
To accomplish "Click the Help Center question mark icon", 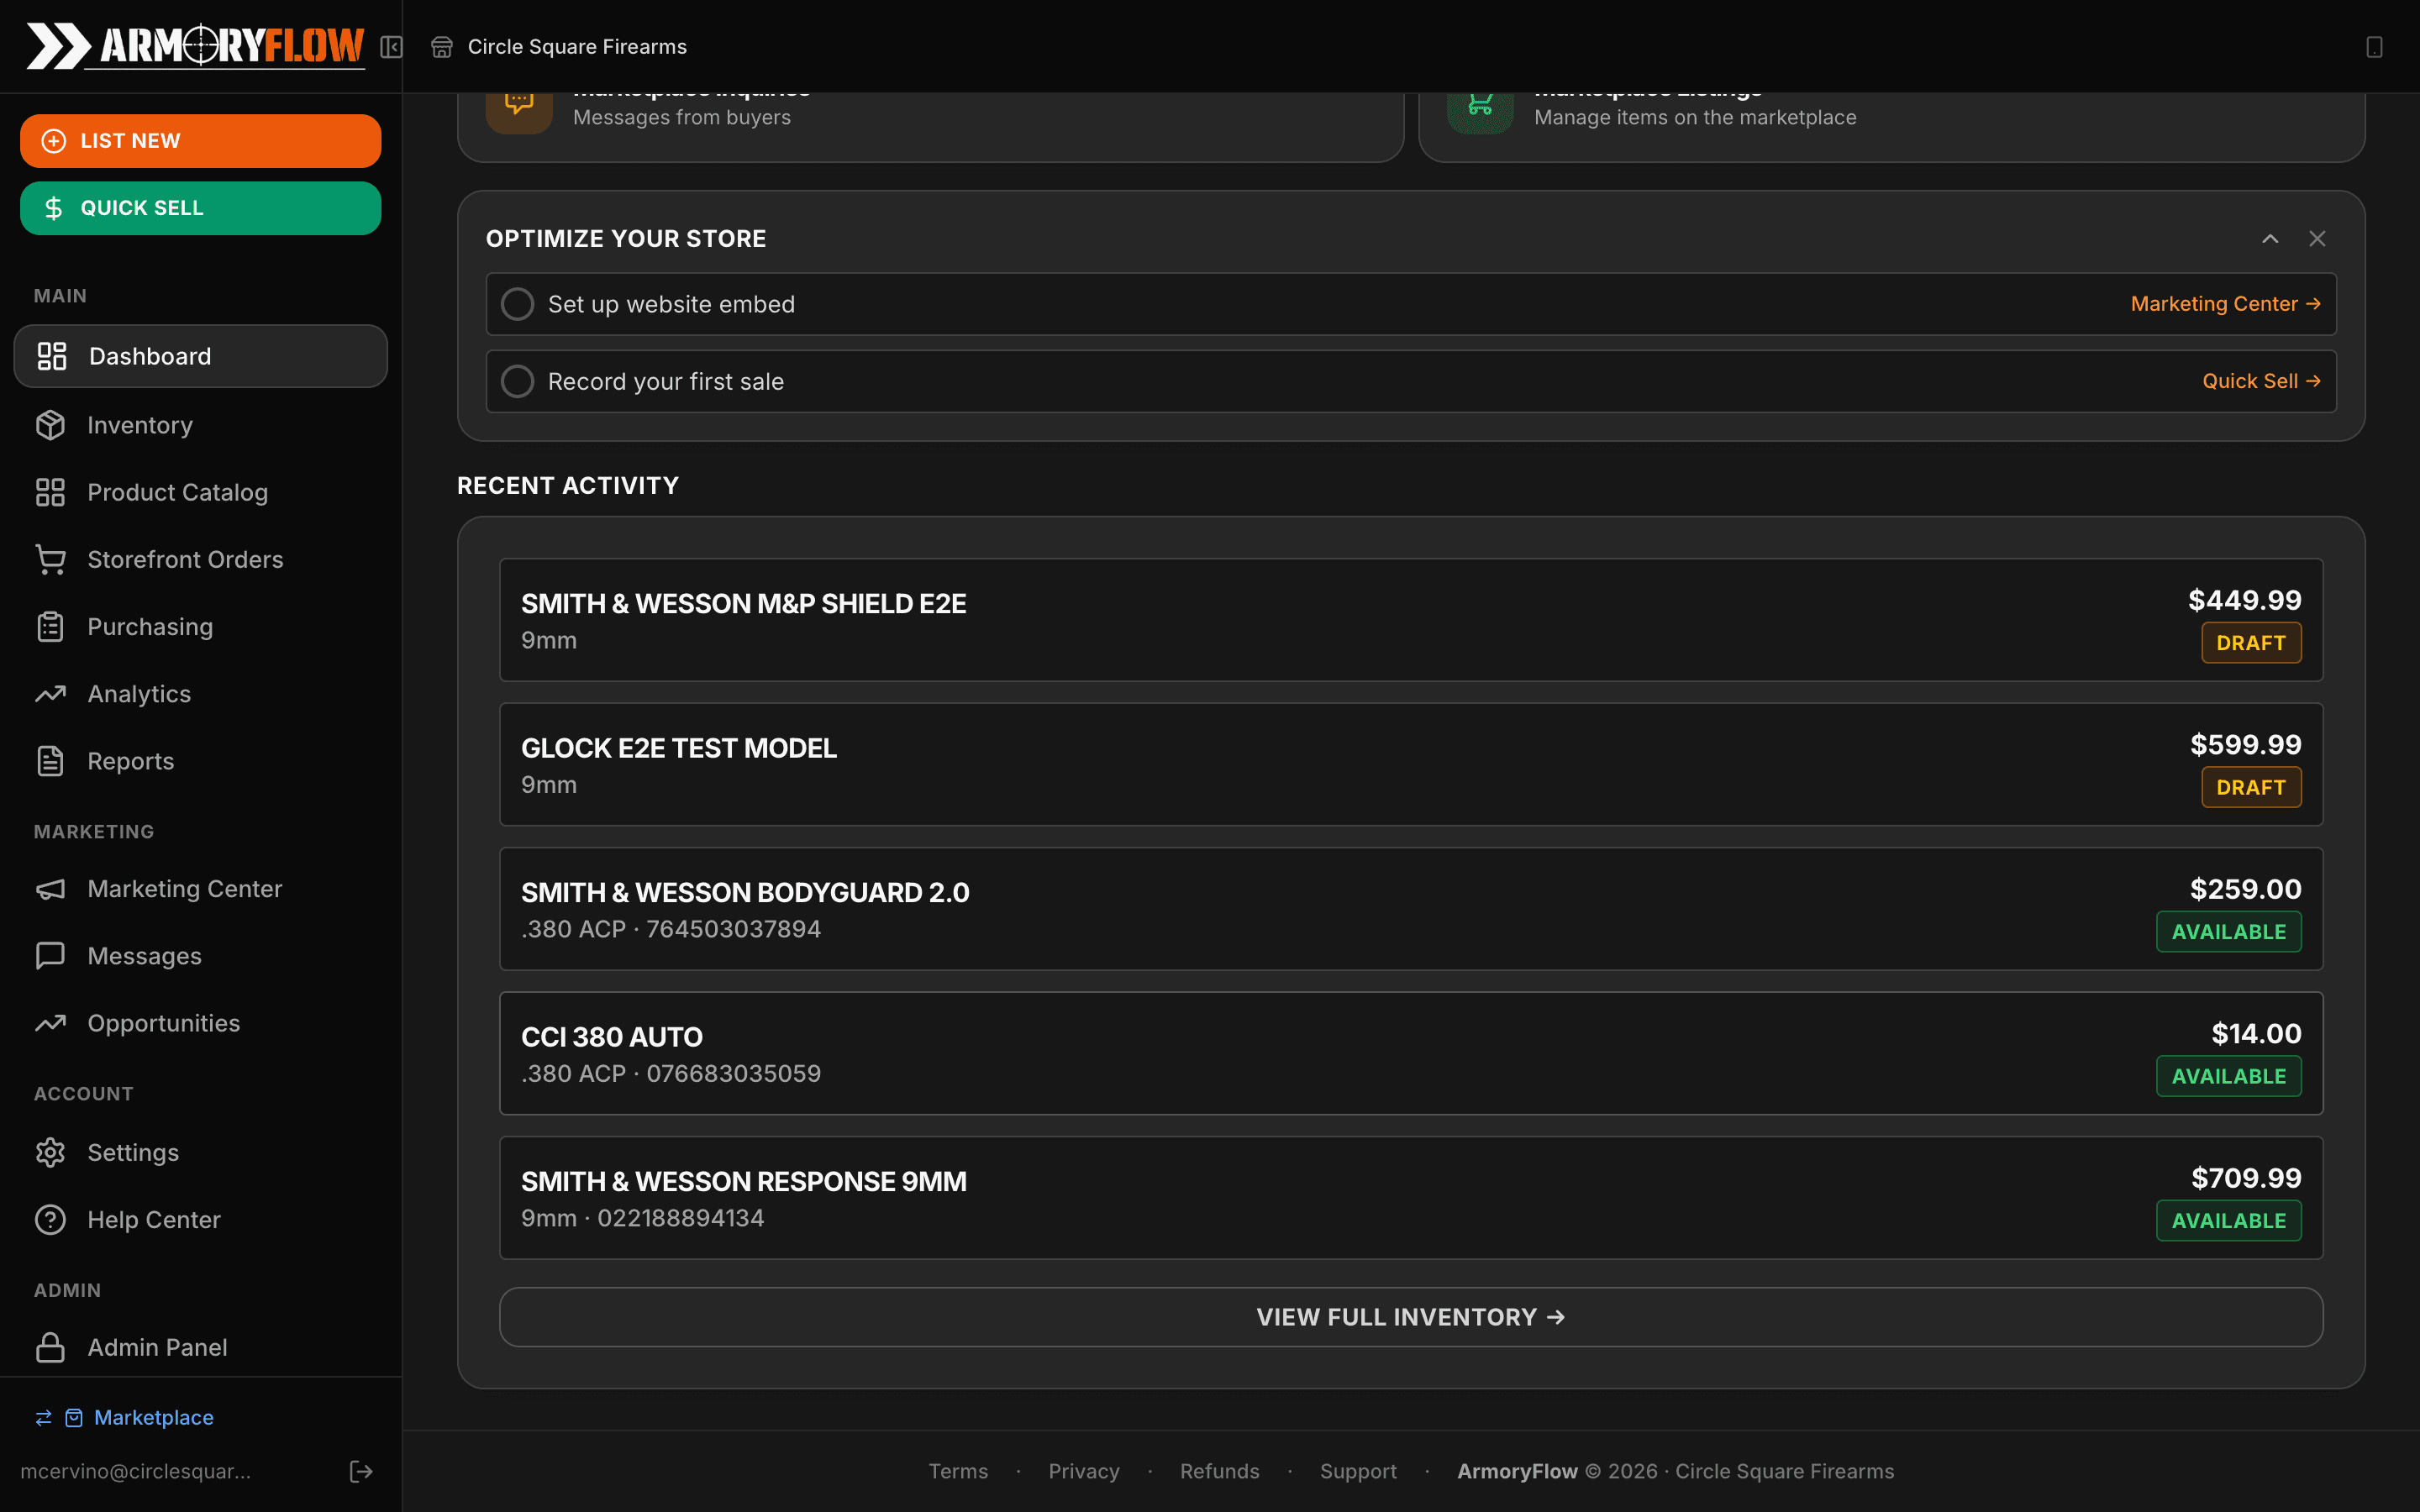I will pyautogui.click(x=50, y=1220).
